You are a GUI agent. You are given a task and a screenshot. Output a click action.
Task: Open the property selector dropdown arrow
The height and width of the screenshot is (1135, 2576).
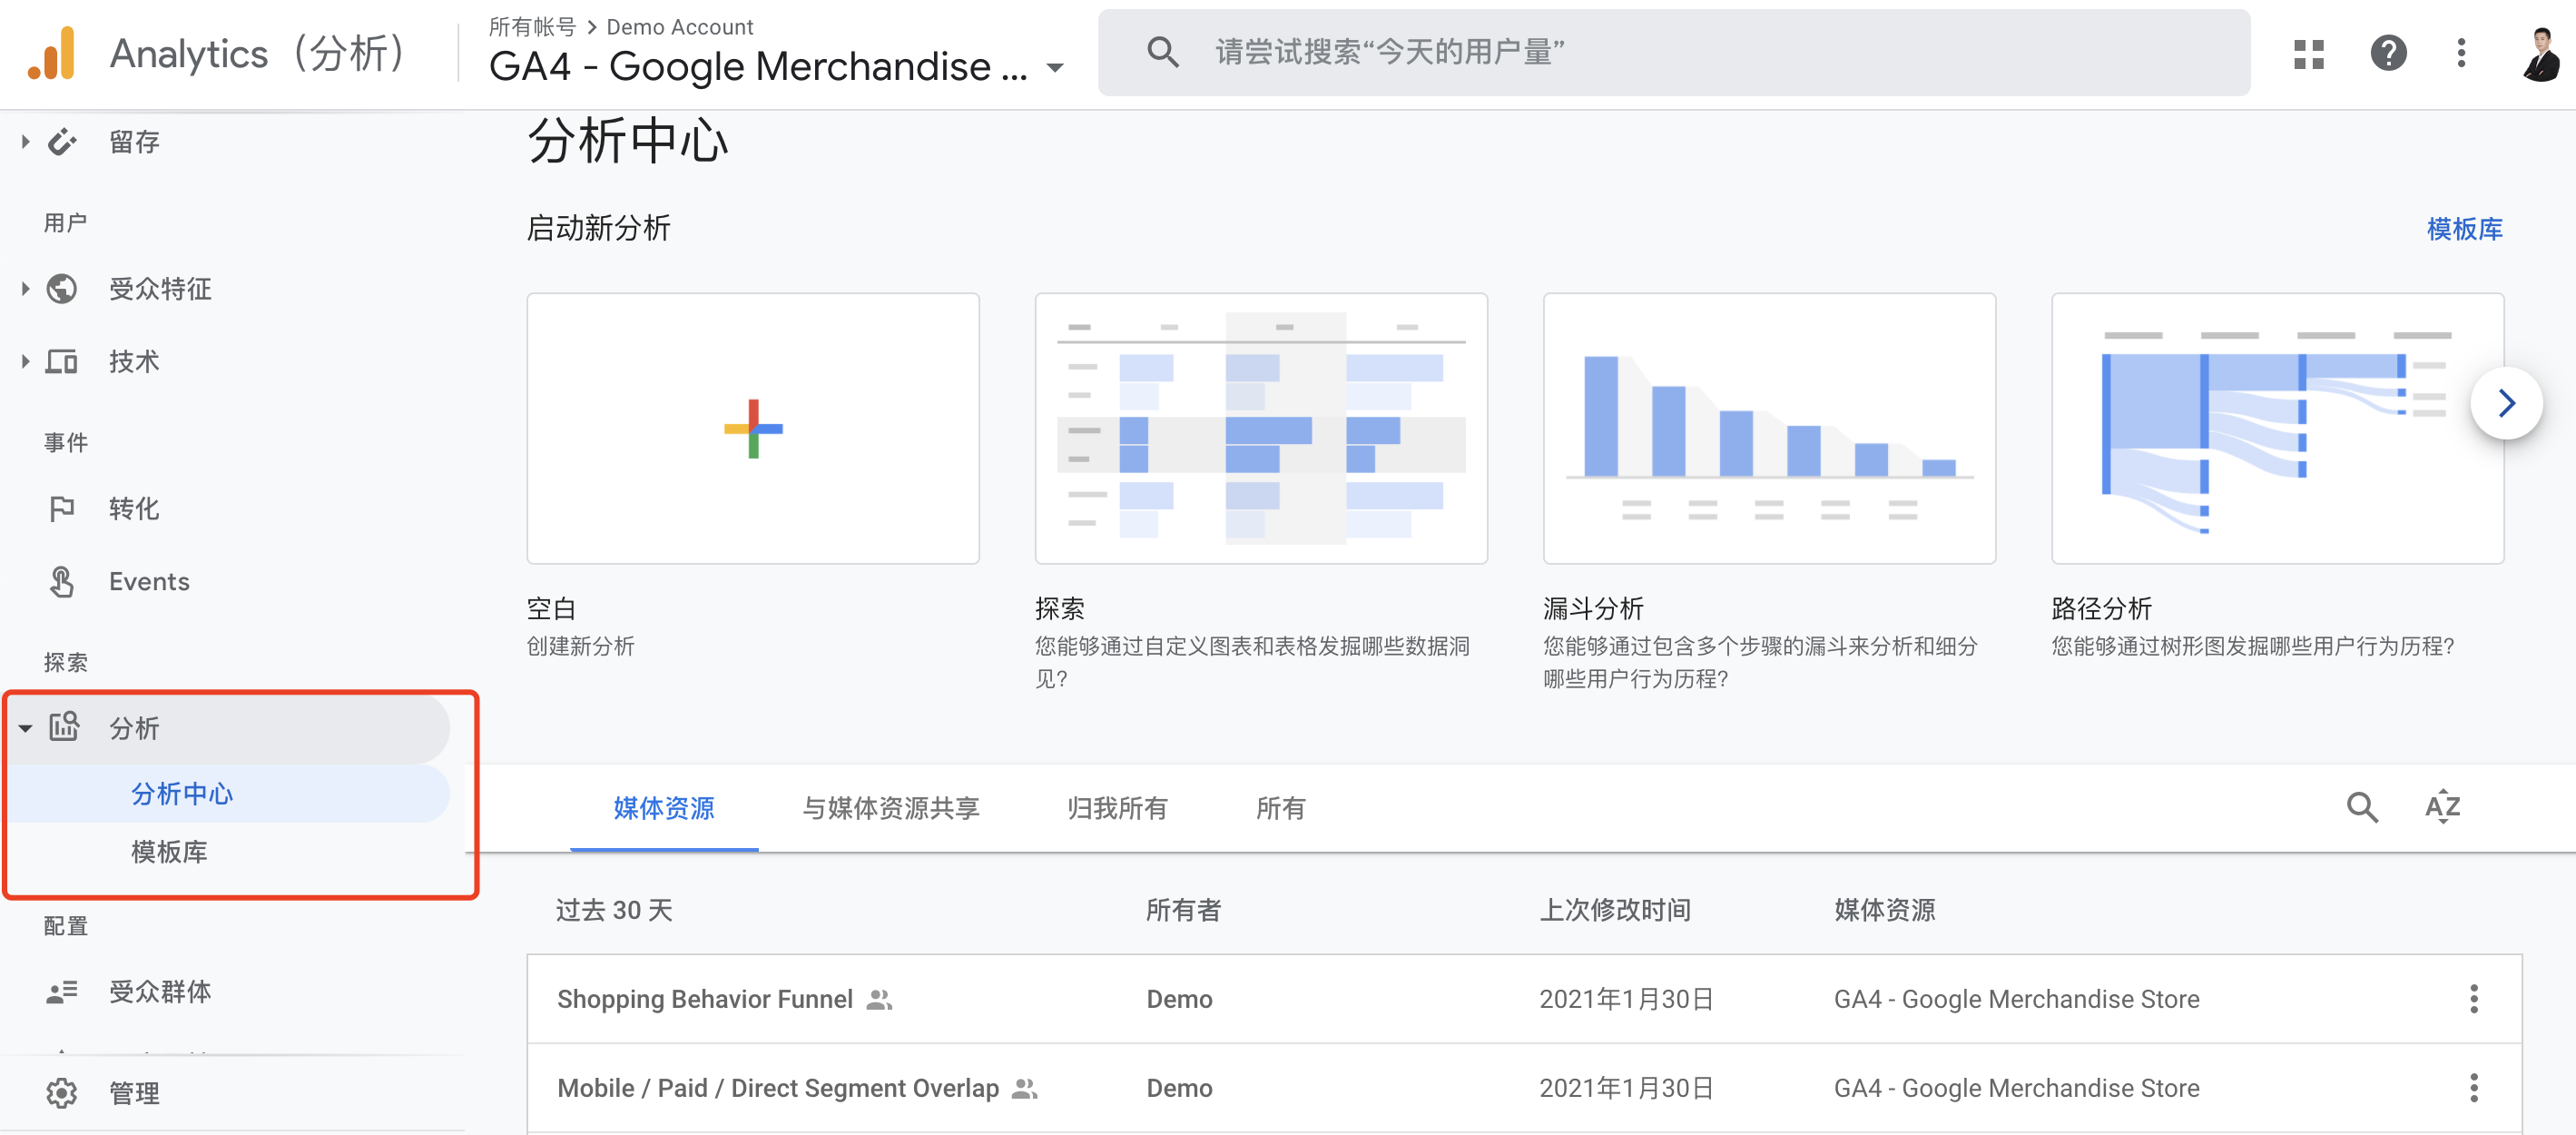(x=1055, y=68)
